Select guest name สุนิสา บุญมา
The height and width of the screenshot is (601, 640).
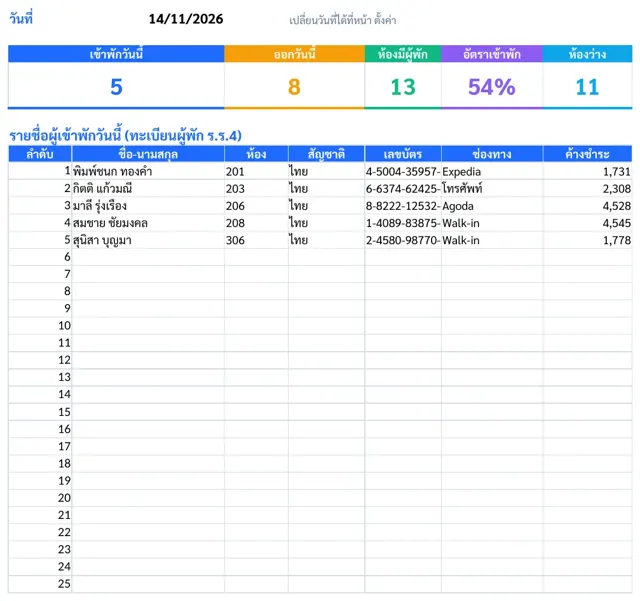click(148, 240)
